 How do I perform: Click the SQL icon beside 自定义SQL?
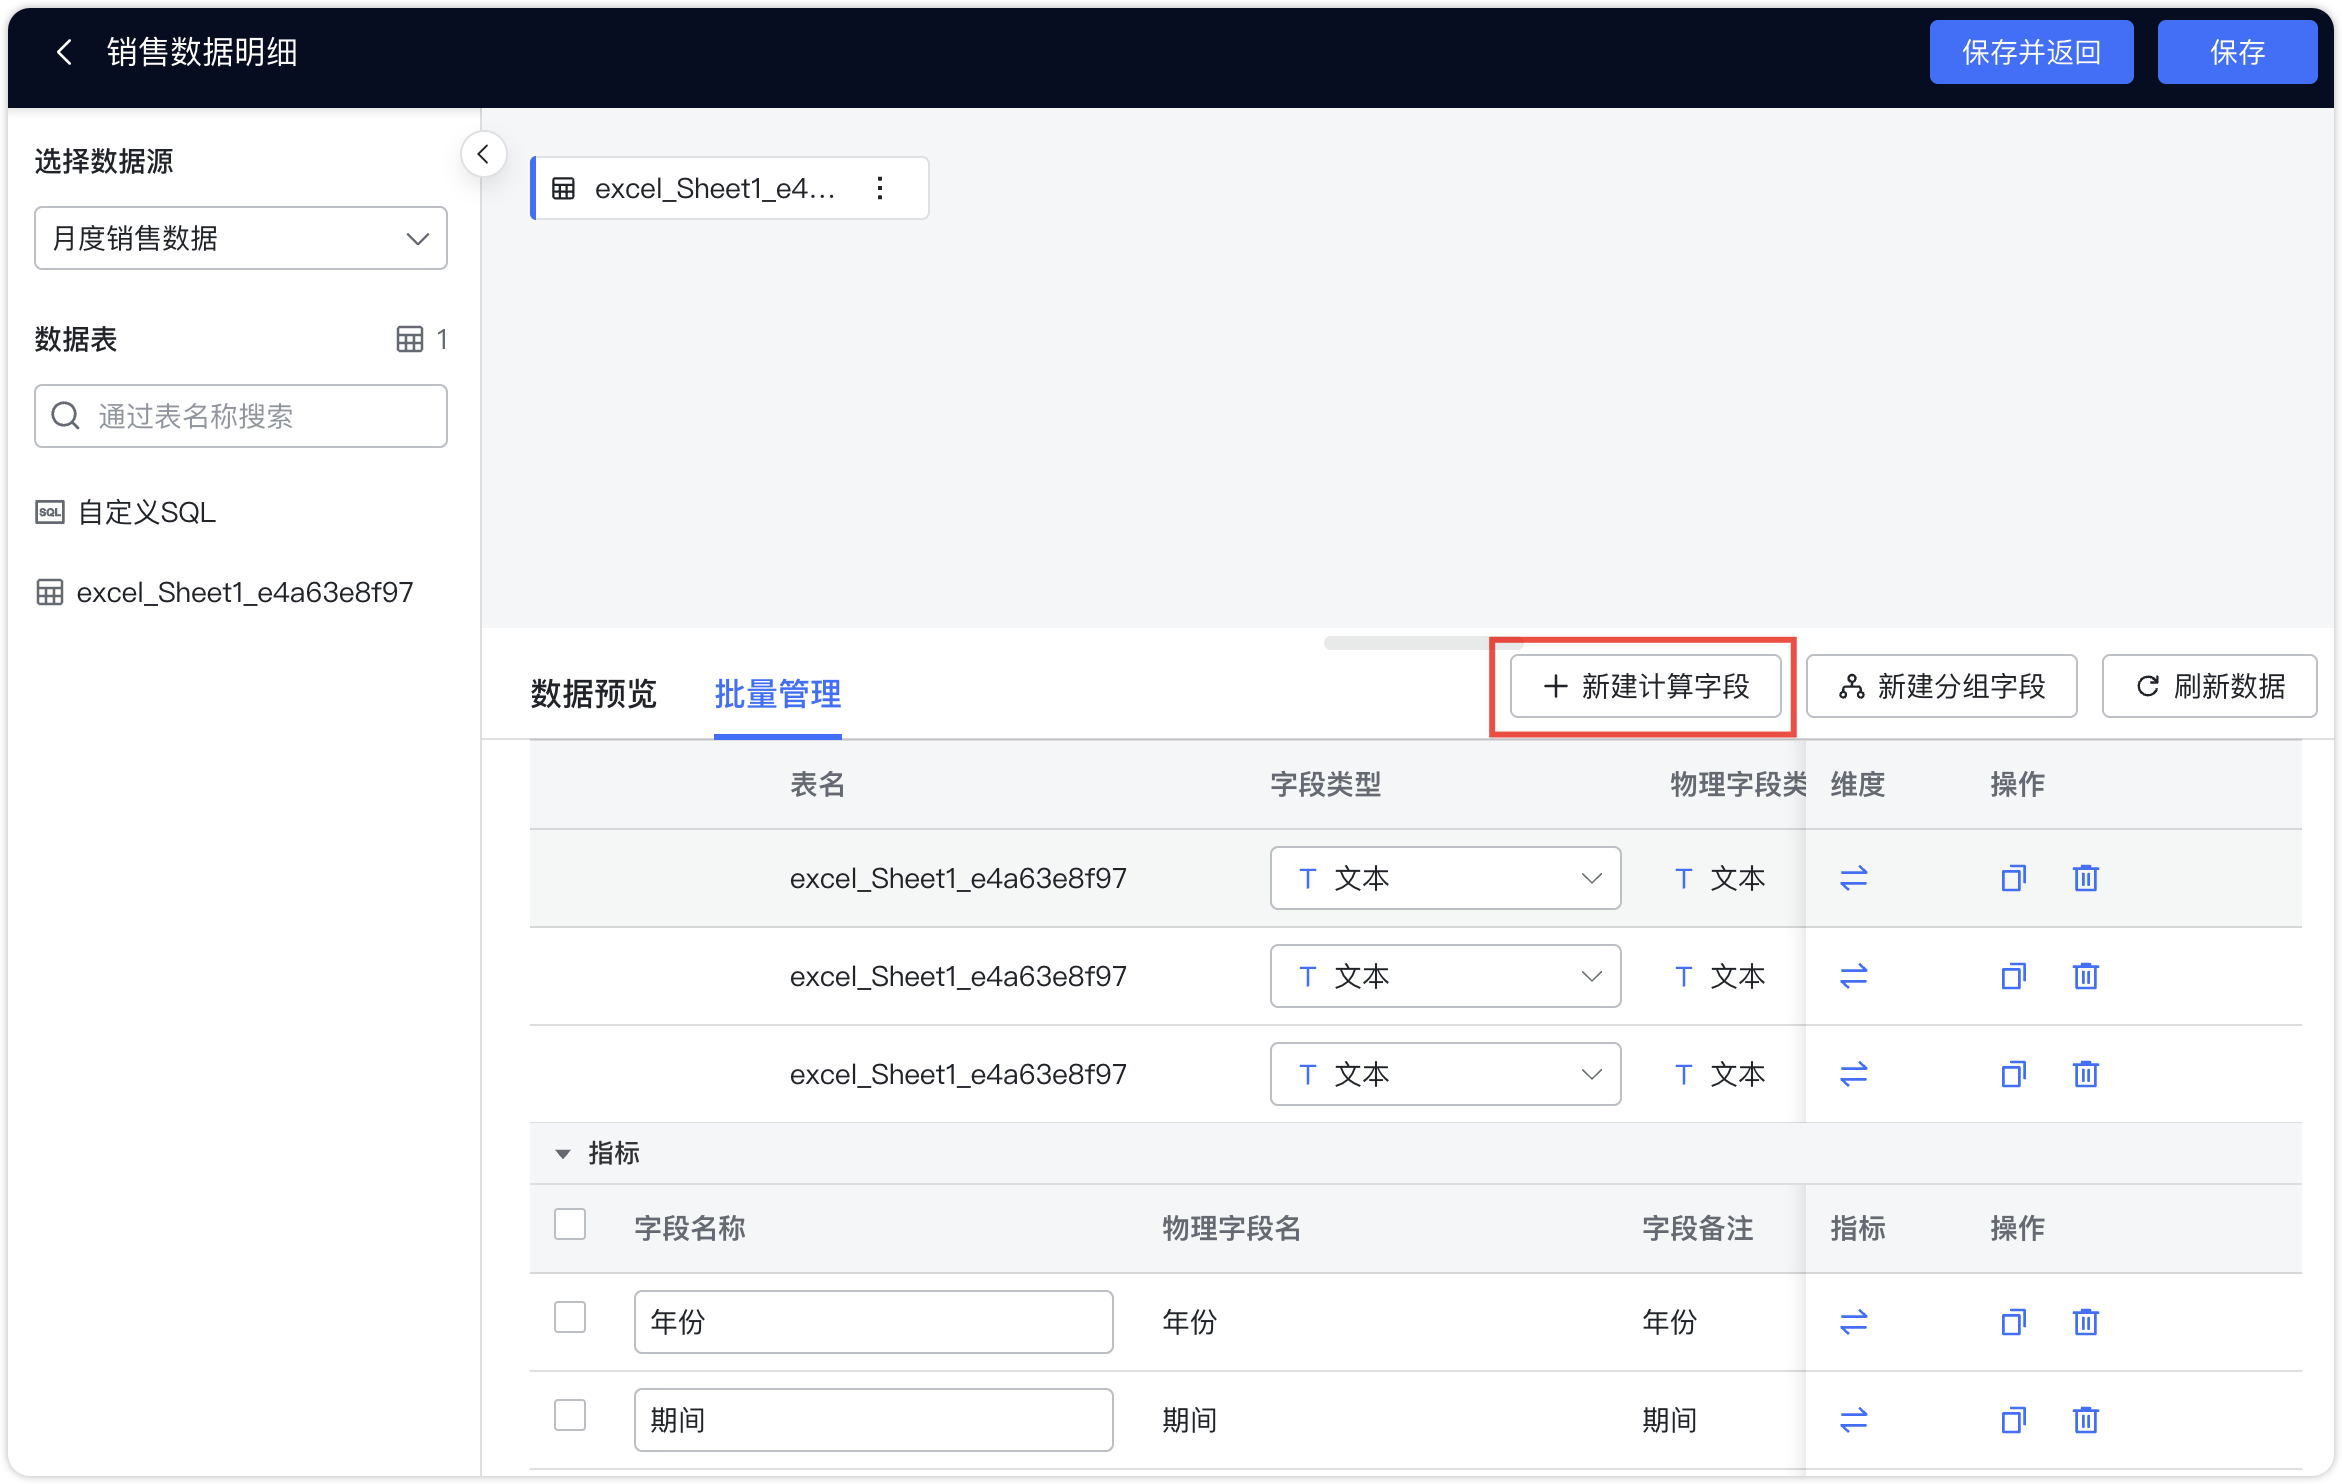[x=50, y=512]
